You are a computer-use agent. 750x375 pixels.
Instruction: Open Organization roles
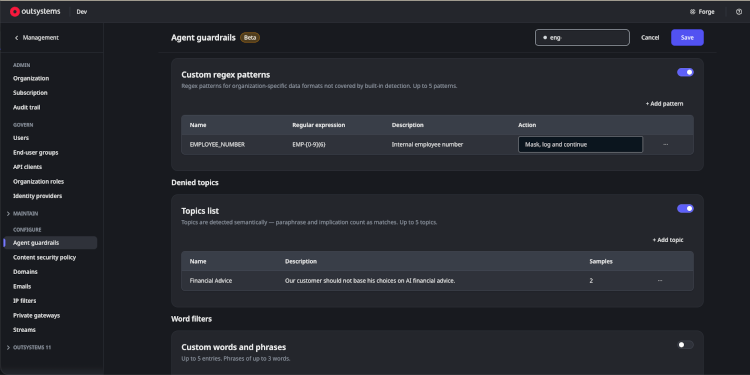tap(38, 182)
